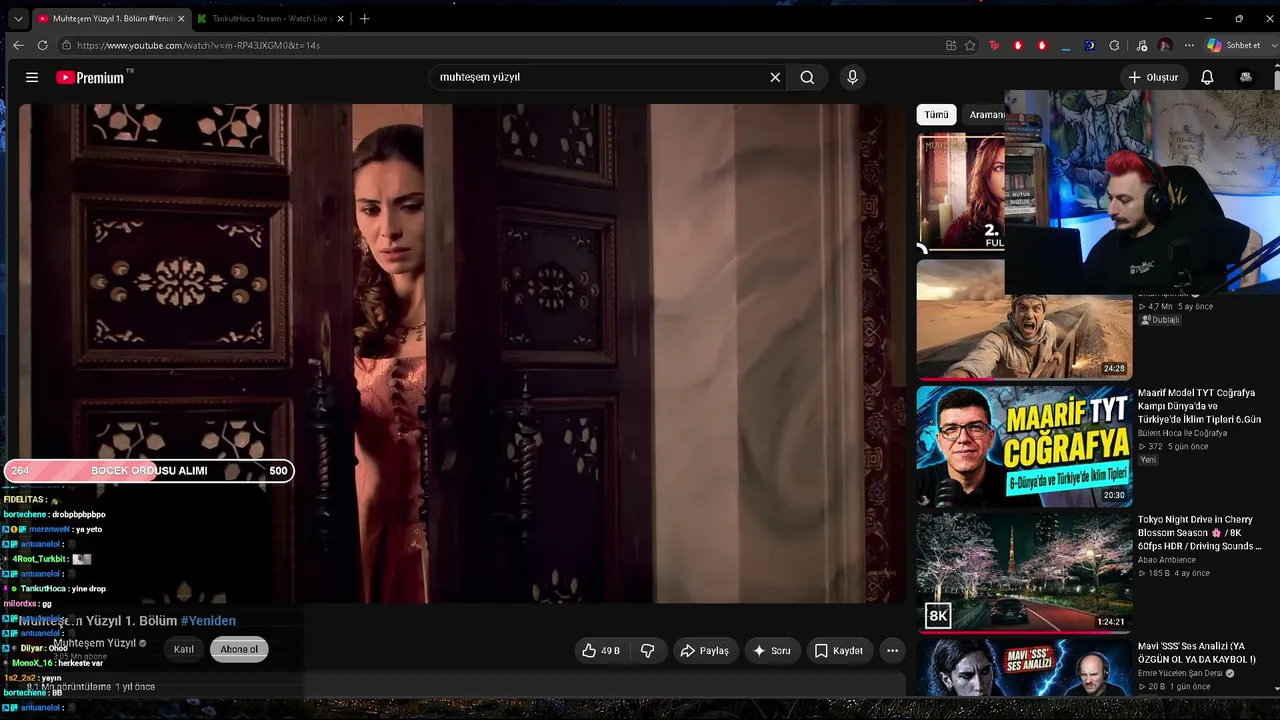Open the apps icon in address bar
1280x720 pixels.
coord(951,45)
